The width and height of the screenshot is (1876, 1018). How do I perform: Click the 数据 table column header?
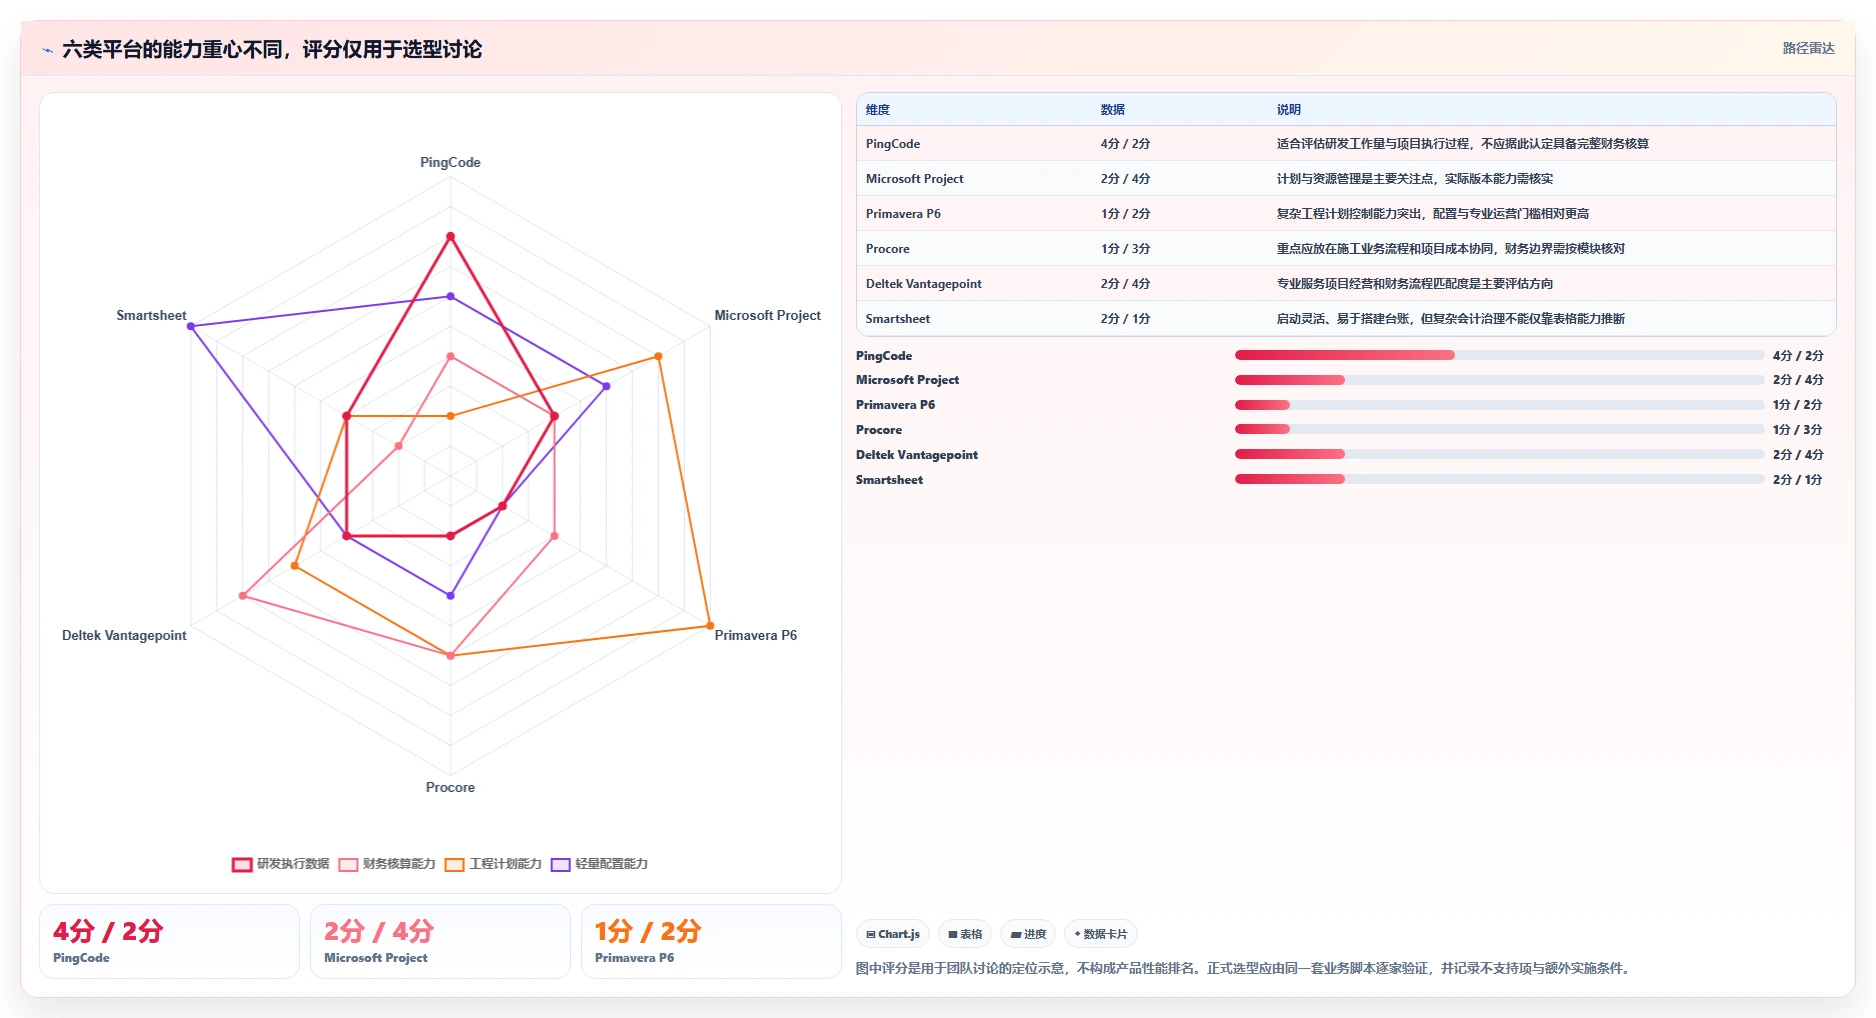tap(1113, 110)
